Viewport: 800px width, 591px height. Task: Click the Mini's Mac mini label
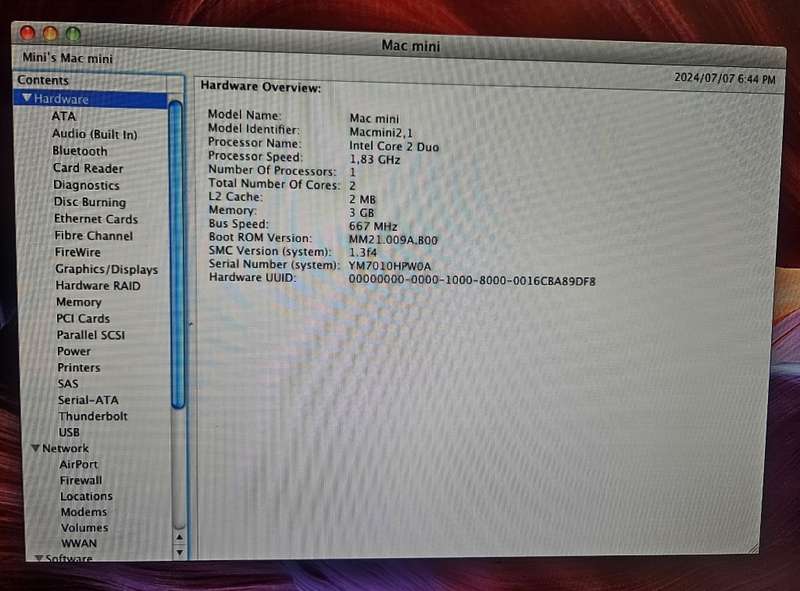67,58
